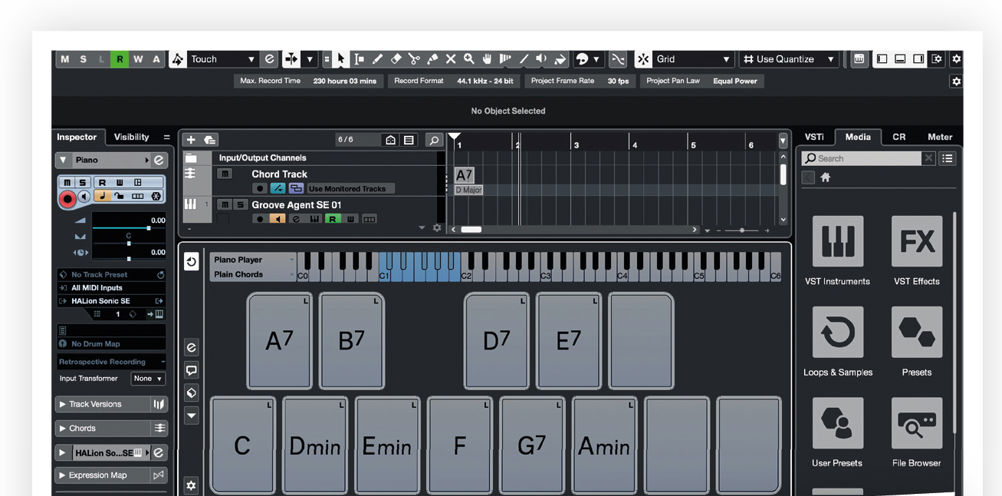This screenshot has height=496, width=1002.
Task: Click the A7 chord event on timeline
Action: coord(465,175)
